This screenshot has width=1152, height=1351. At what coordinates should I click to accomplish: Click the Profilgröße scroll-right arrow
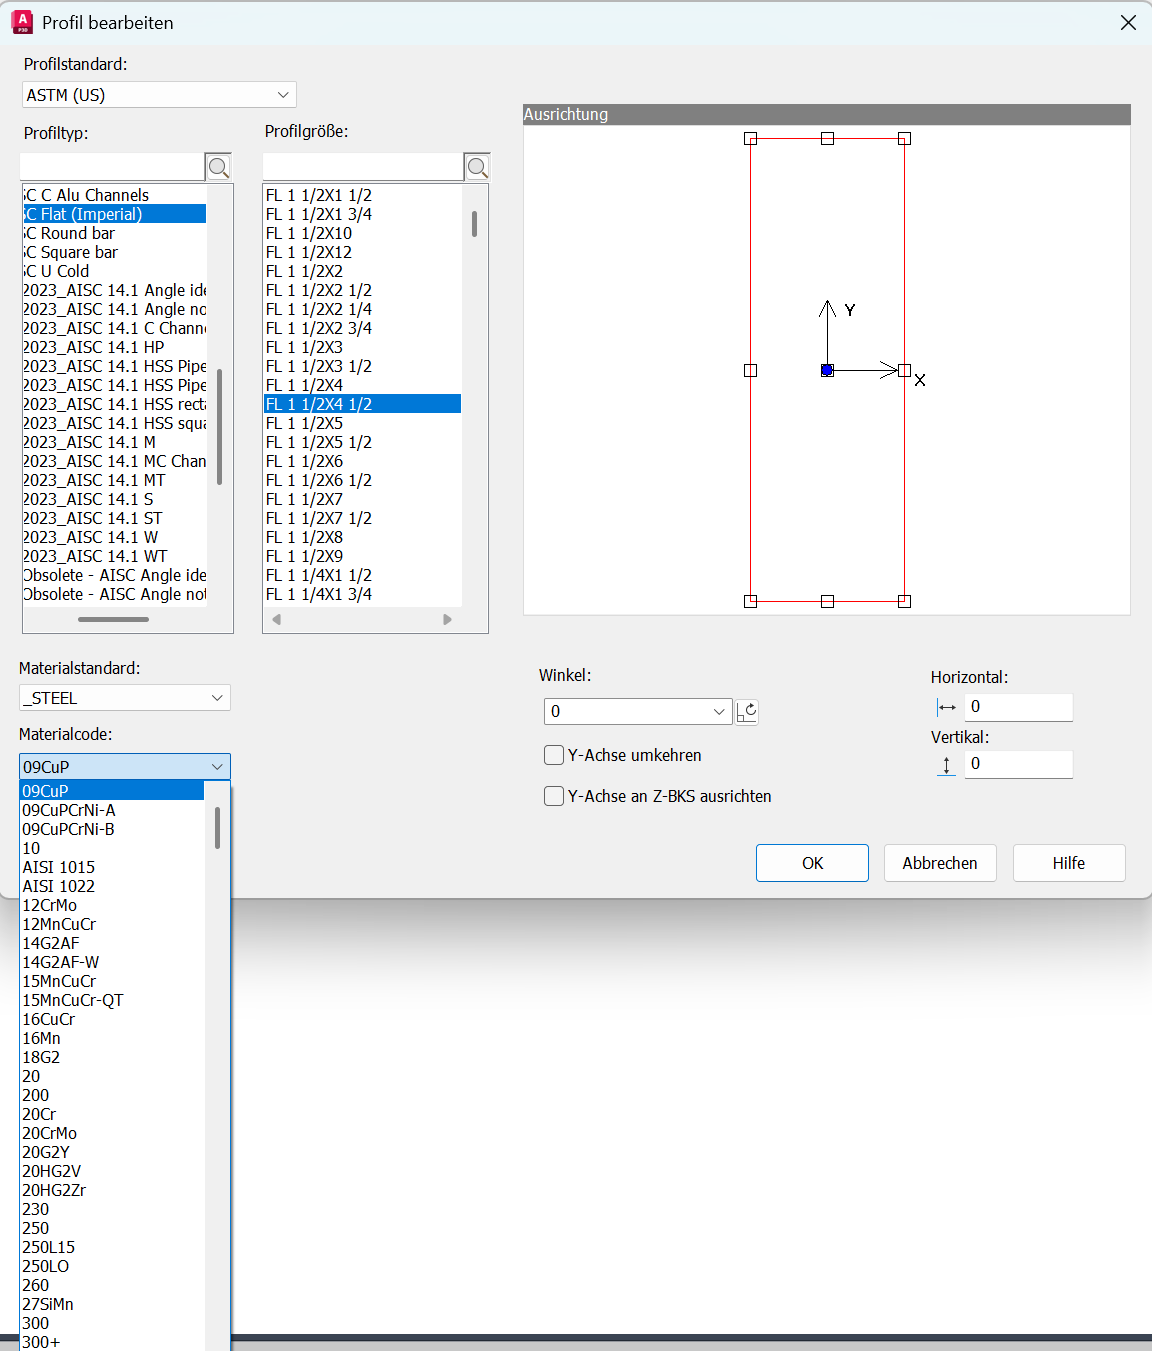(447, 619)
